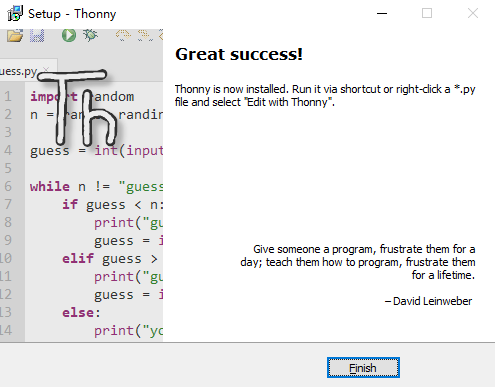Image resolution: width=495 pixels, height=387 pixels.
Task: Click the Great success! heading
Action: [x=239, y=54]
